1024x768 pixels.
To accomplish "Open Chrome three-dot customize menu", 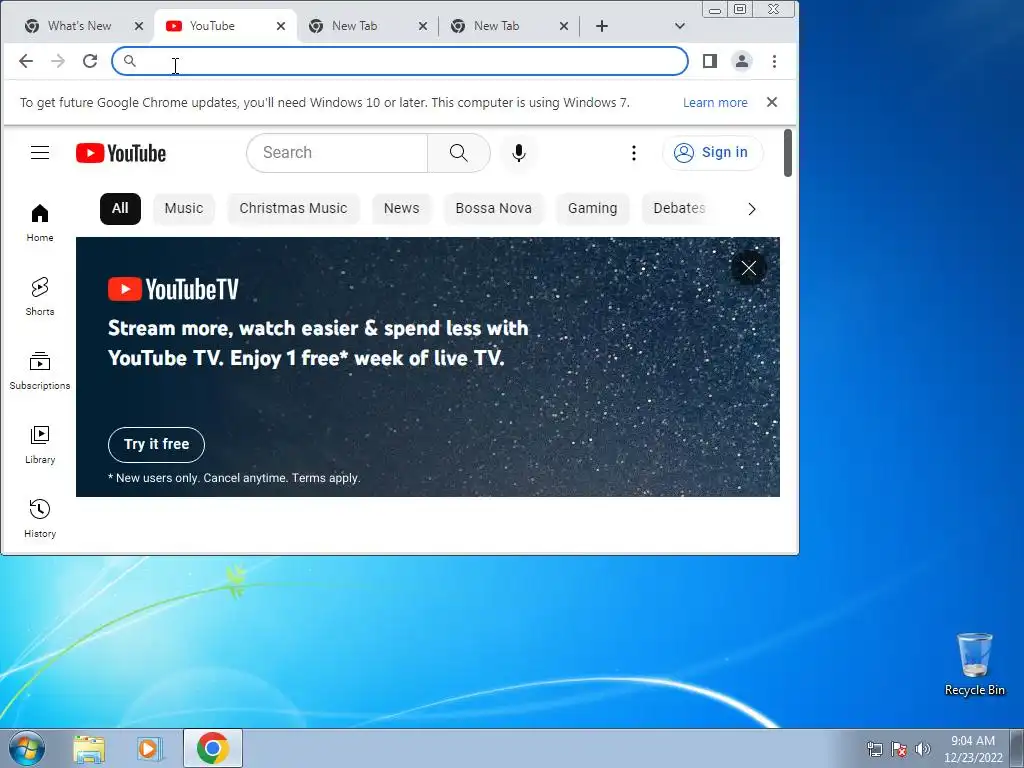I will coord(775,61).
